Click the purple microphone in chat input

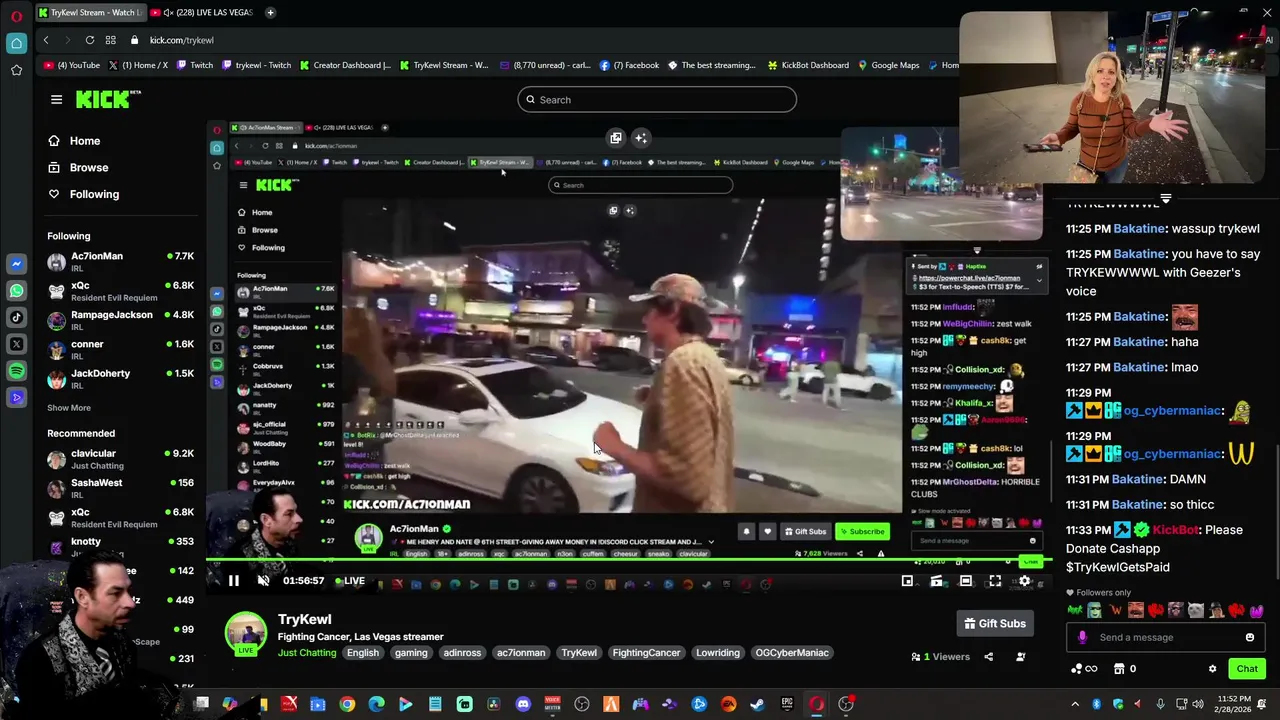point(1082,637)
